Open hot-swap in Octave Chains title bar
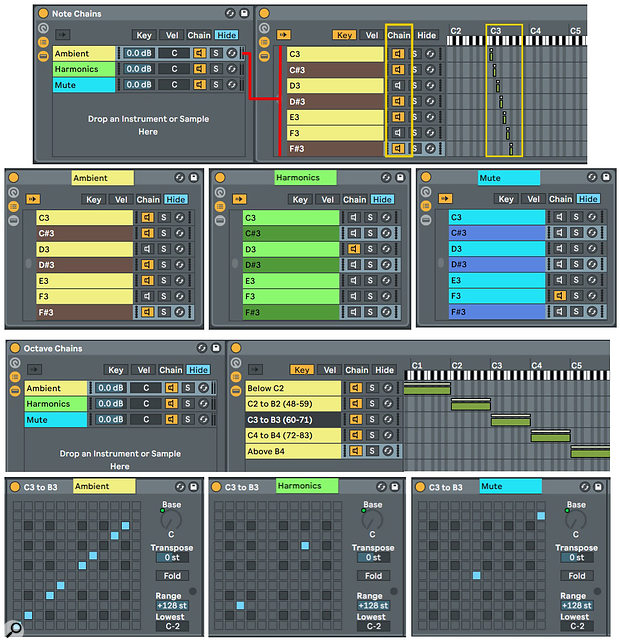The height and width of the screenshot is (644, 620). 202,348
